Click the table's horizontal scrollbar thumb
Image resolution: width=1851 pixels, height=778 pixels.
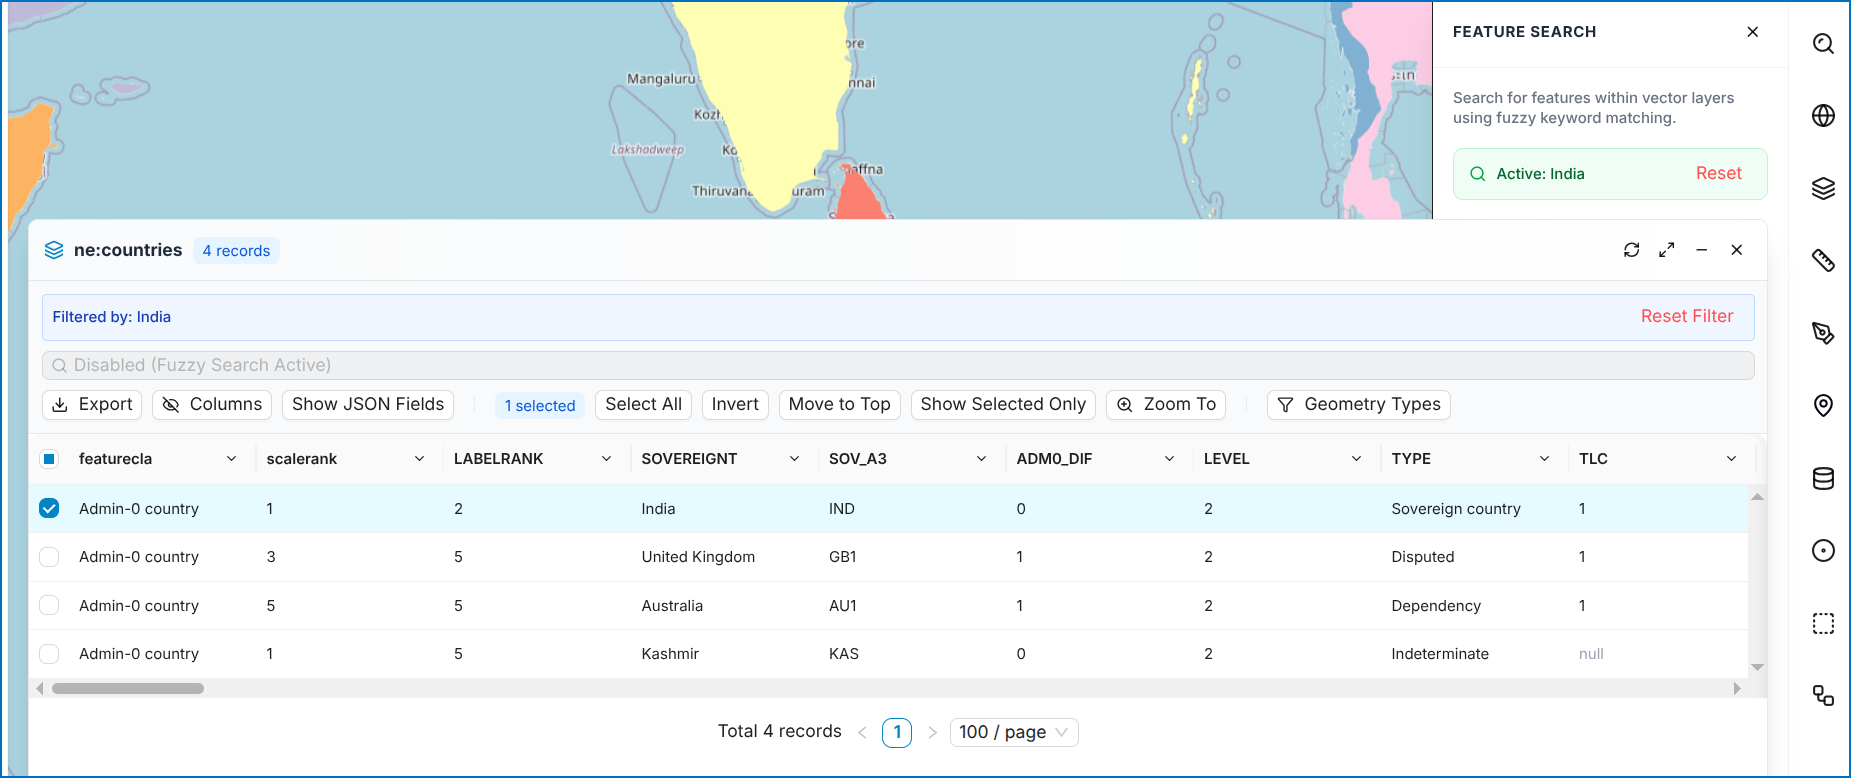128,689
